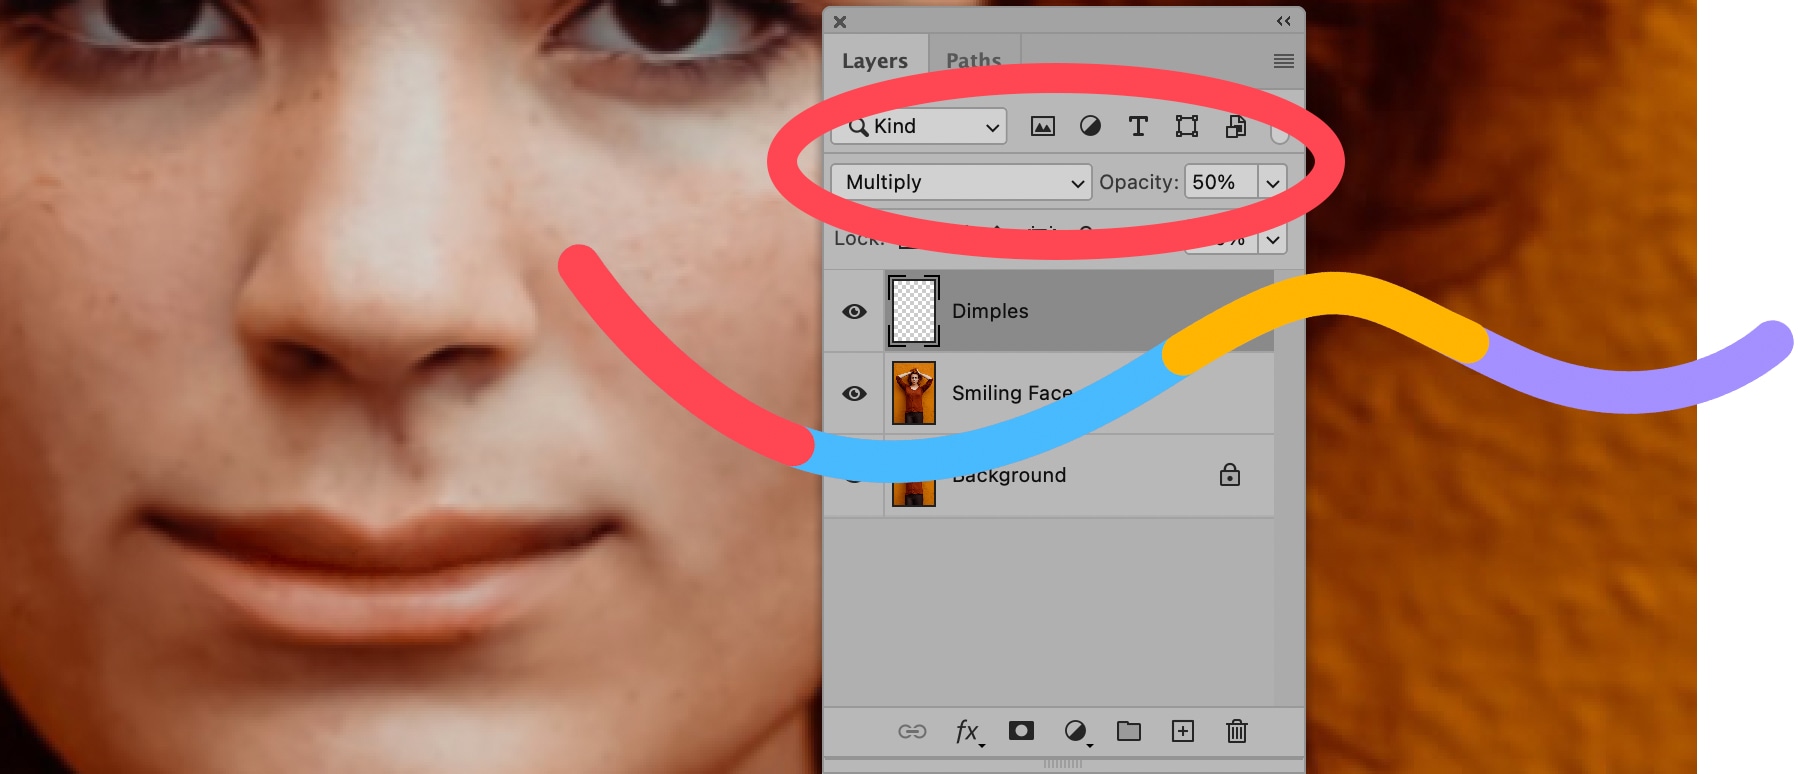The height and width of the screenshot is (774, 1798).
Task: Create a new layer group folder
Action: [1129, 731]
